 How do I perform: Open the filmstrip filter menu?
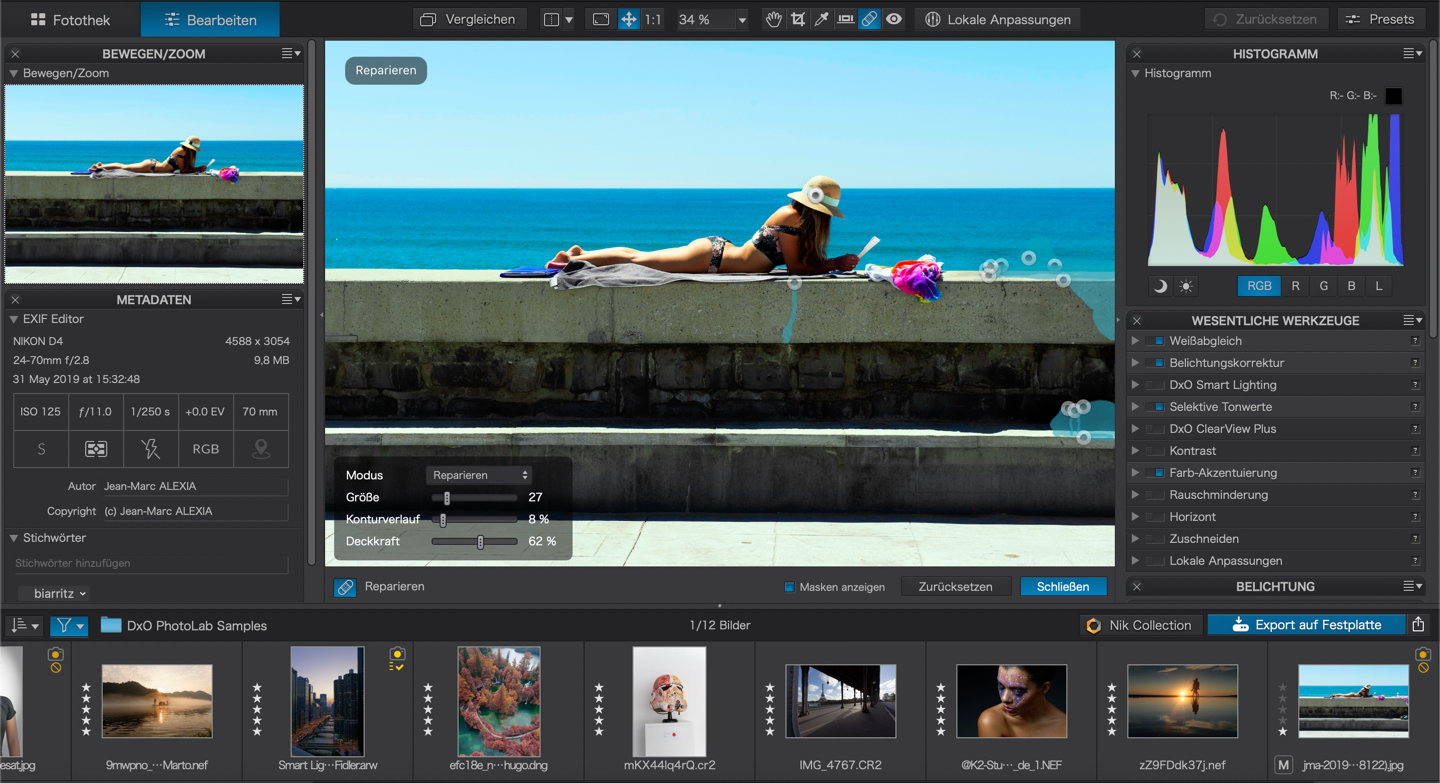coord(69,626)
